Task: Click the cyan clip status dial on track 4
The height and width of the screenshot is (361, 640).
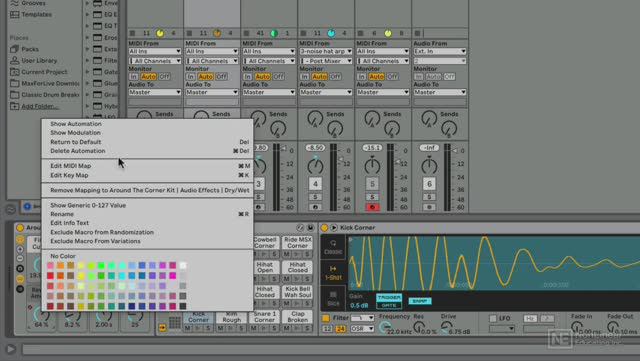Action: tap(331, 33)
